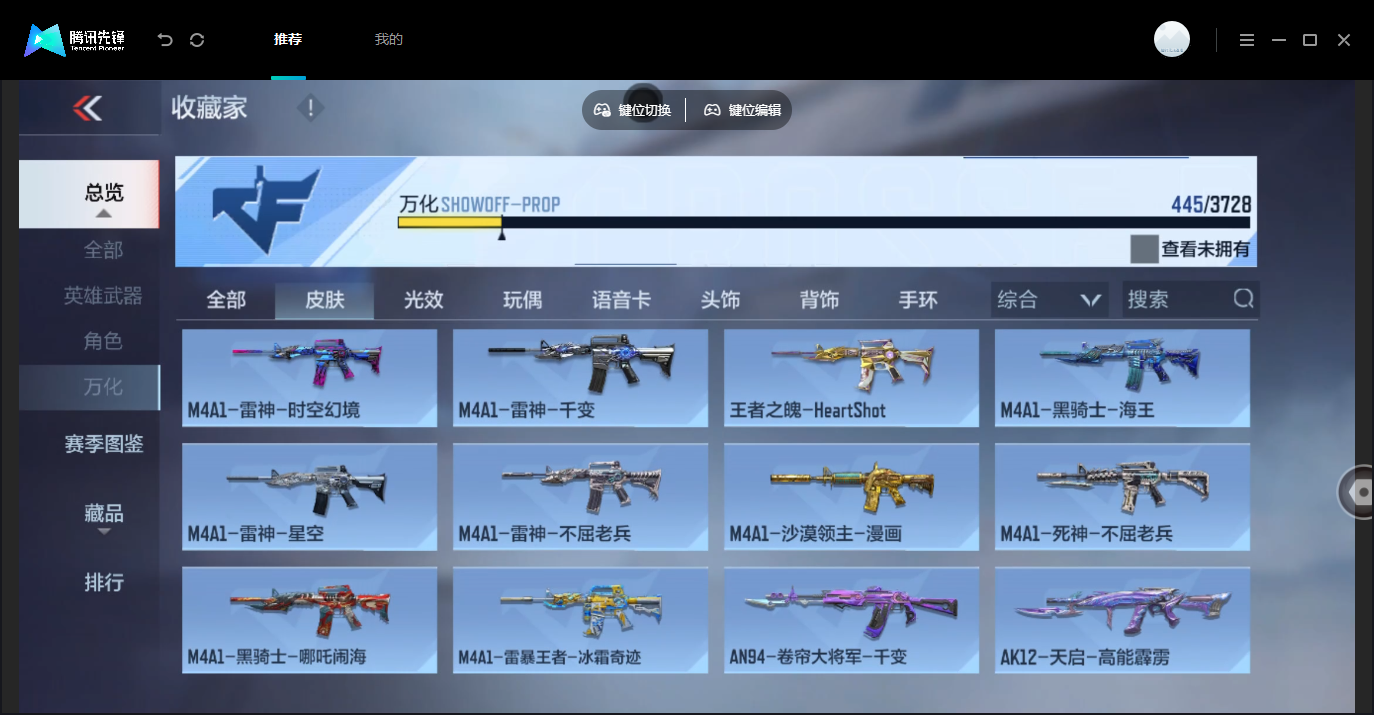Click the 万化 SHOWOFF-PROP label
Viewport: 1374px width, 715px height.
480,204
